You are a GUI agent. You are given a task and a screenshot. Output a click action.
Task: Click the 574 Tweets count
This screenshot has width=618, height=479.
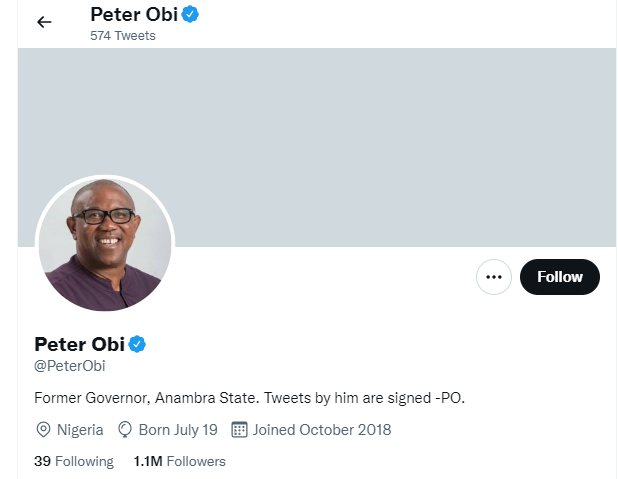123,36
